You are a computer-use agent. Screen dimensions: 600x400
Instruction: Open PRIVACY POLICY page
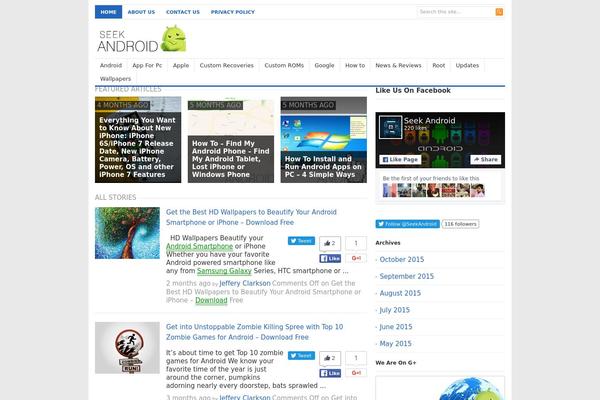point(233,12)
